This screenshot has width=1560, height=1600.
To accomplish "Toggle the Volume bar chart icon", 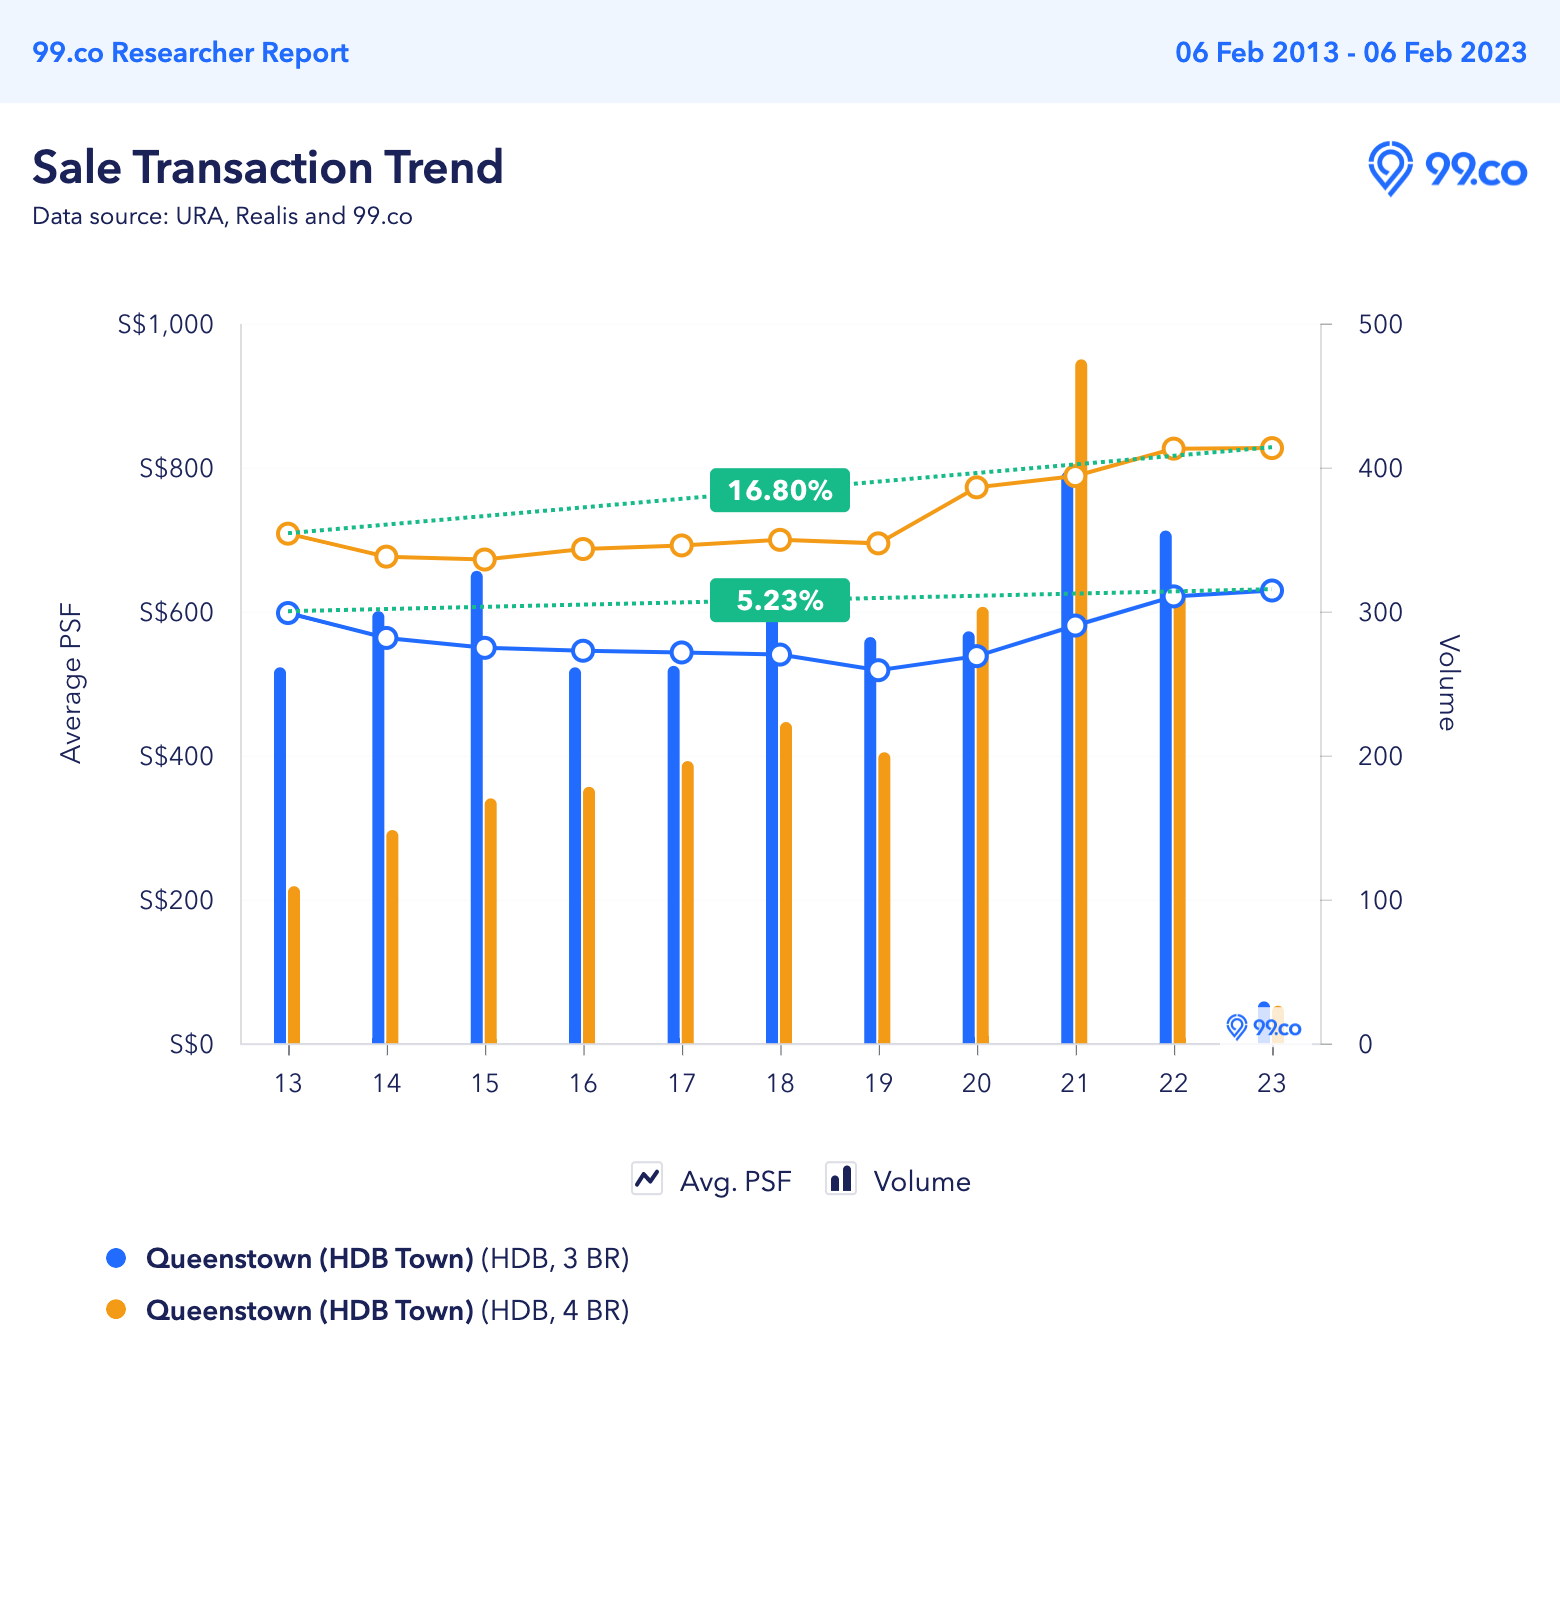I will (841, 1179).
